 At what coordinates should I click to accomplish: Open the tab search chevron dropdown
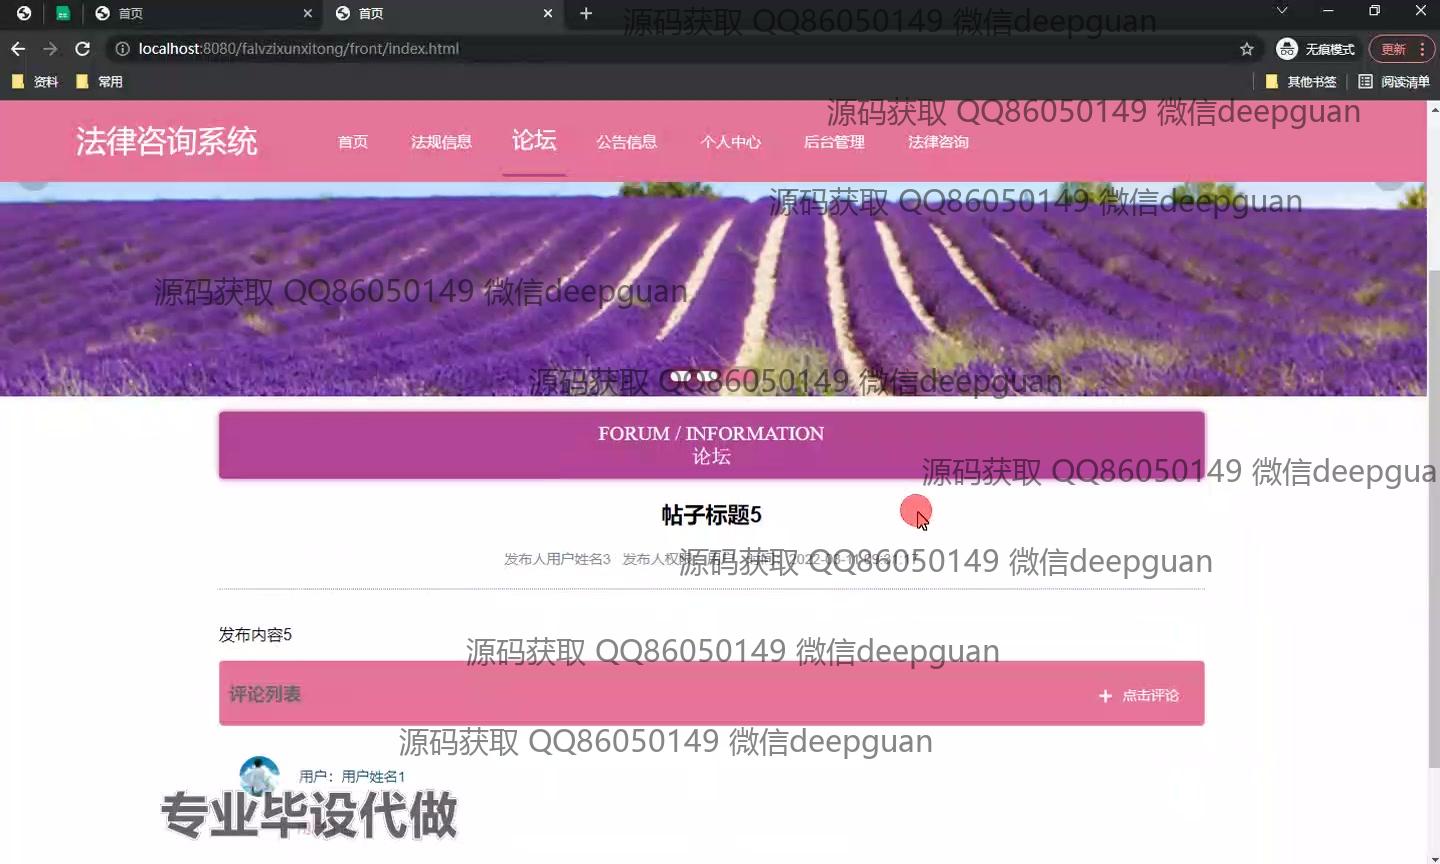pos(1281,11)
